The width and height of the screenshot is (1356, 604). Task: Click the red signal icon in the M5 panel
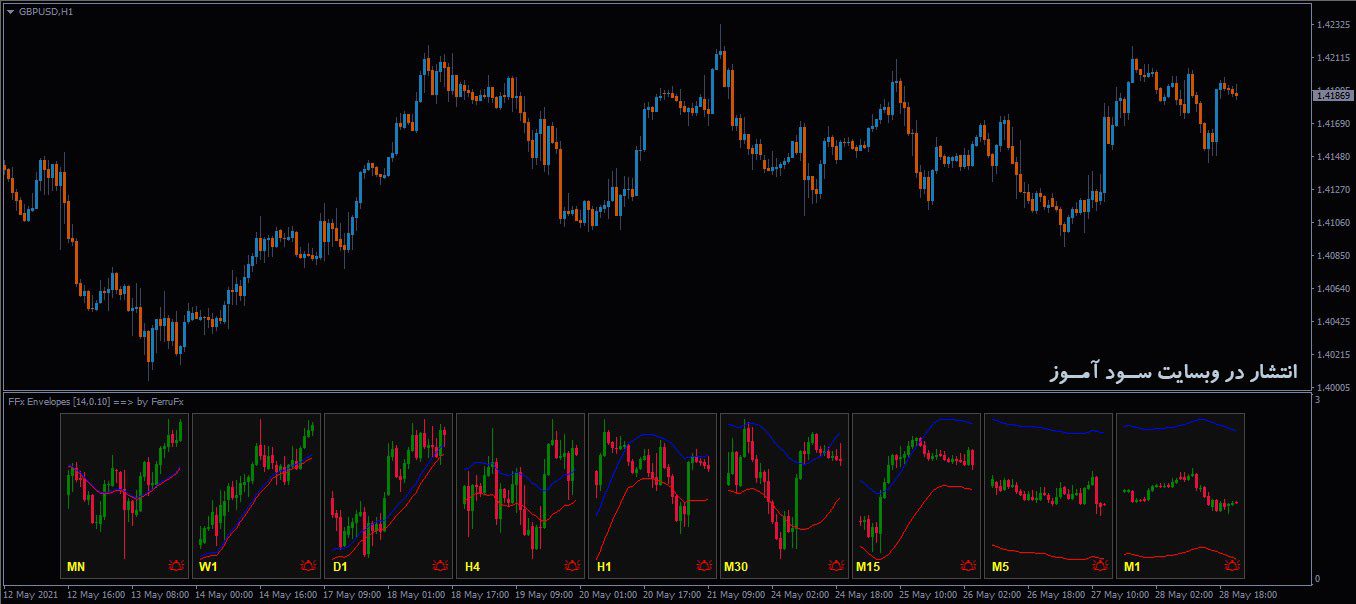(1101, 567)
